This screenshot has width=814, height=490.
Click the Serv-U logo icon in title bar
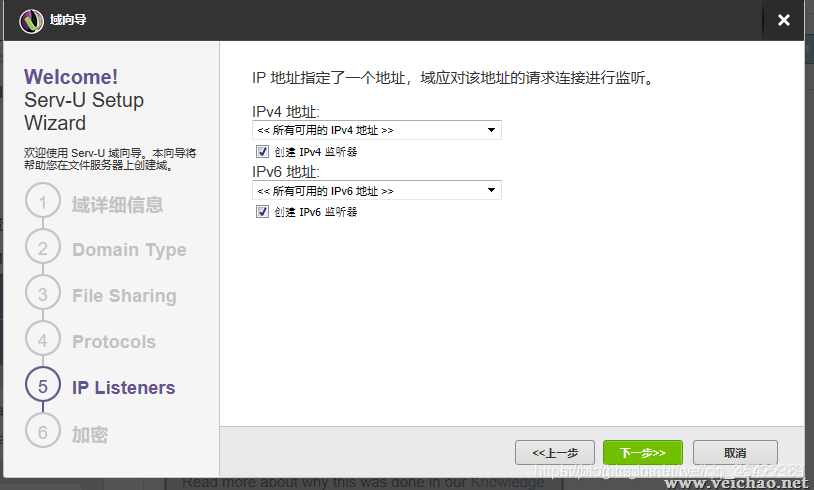tap(32, 21)
